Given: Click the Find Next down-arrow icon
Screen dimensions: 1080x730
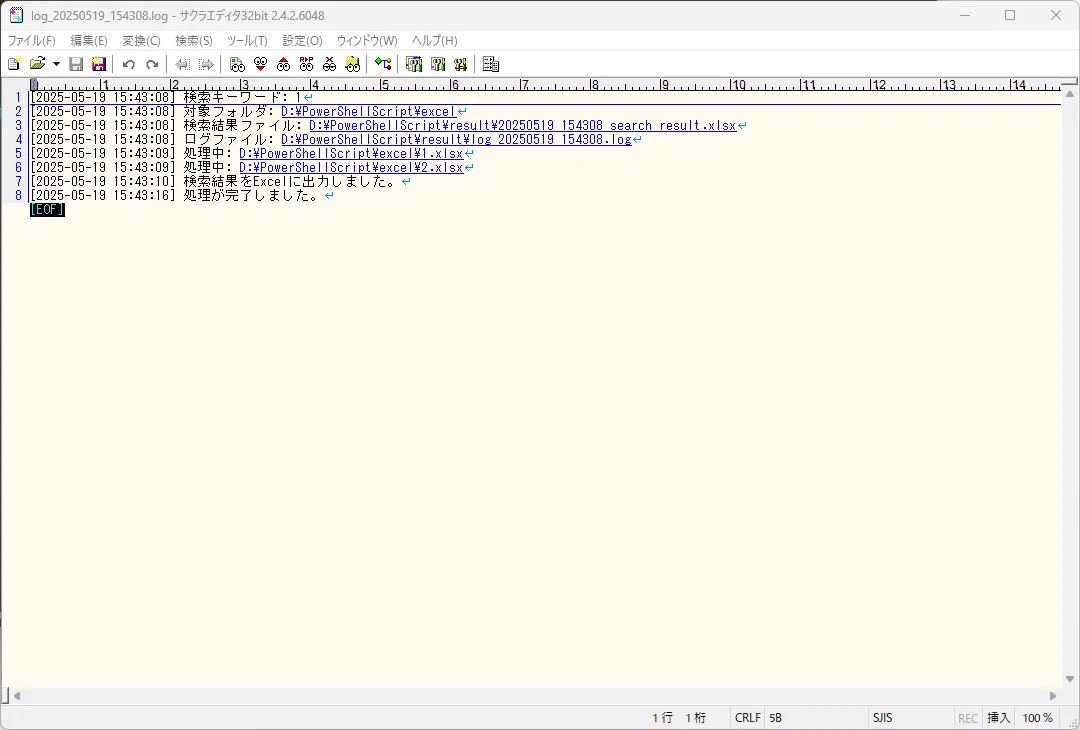Looking at the screenshot, I should pyautogui.click(x=260, y=64).
